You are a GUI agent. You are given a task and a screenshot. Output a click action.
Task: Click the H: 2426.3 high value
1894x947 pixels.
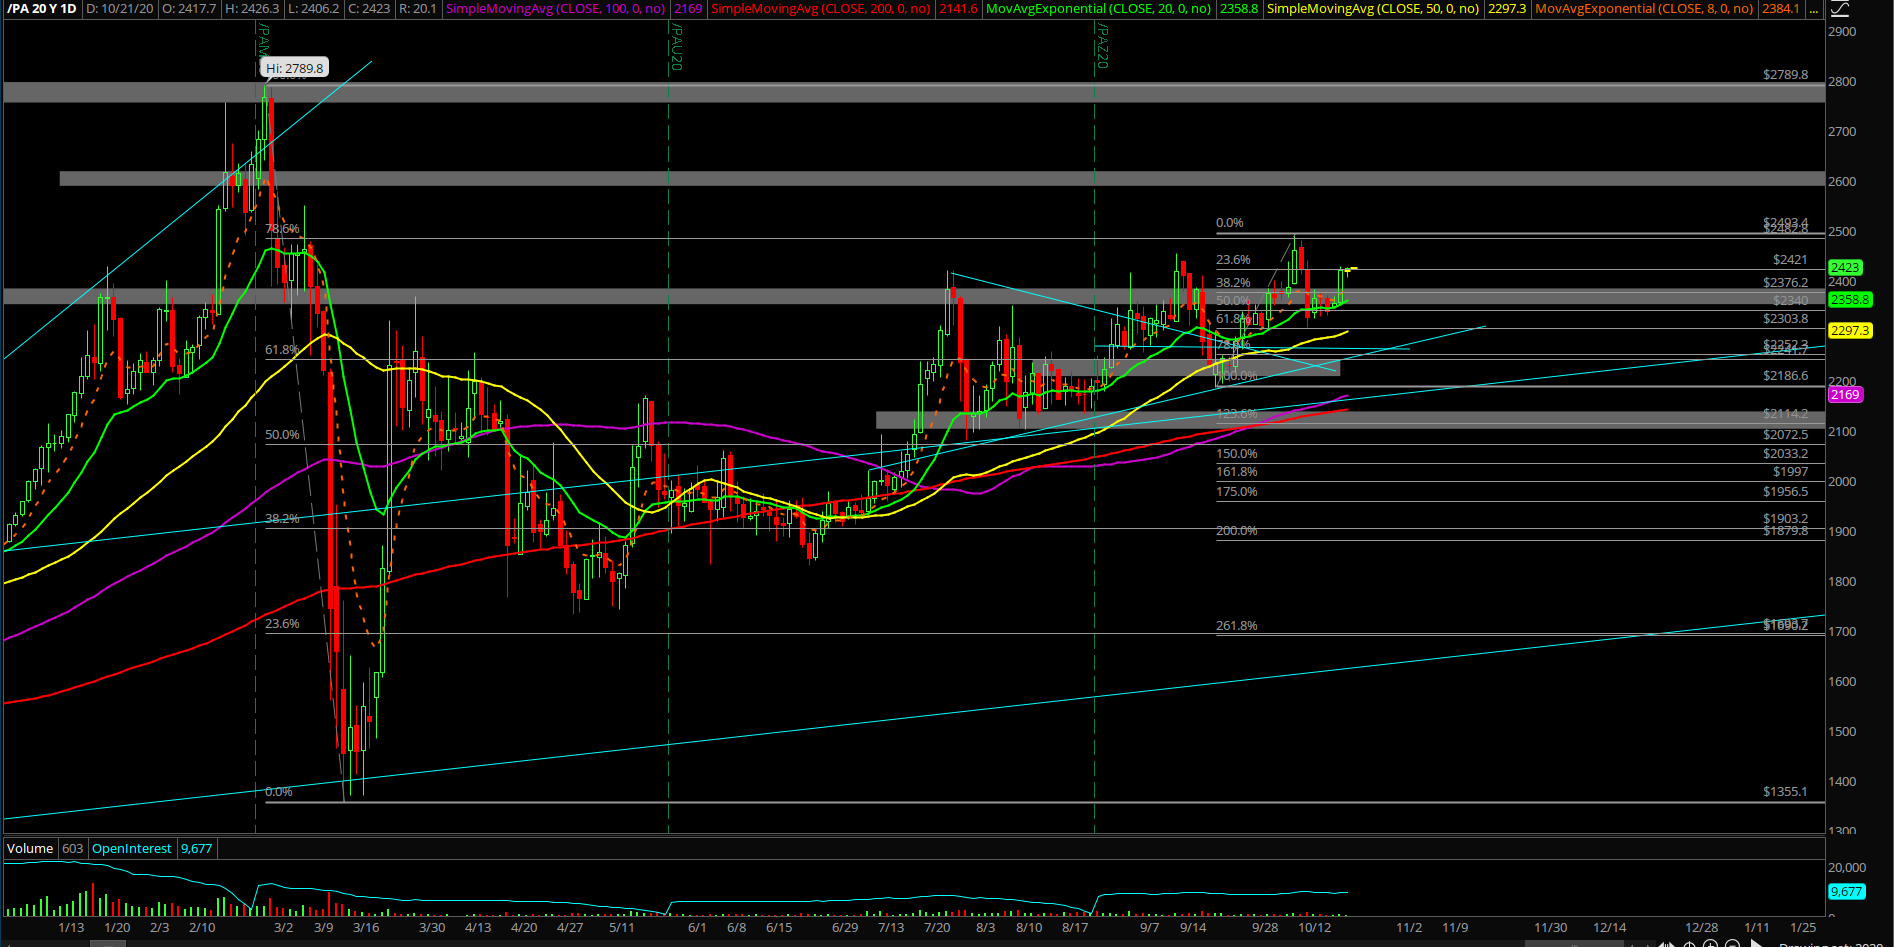coord(252,8)
